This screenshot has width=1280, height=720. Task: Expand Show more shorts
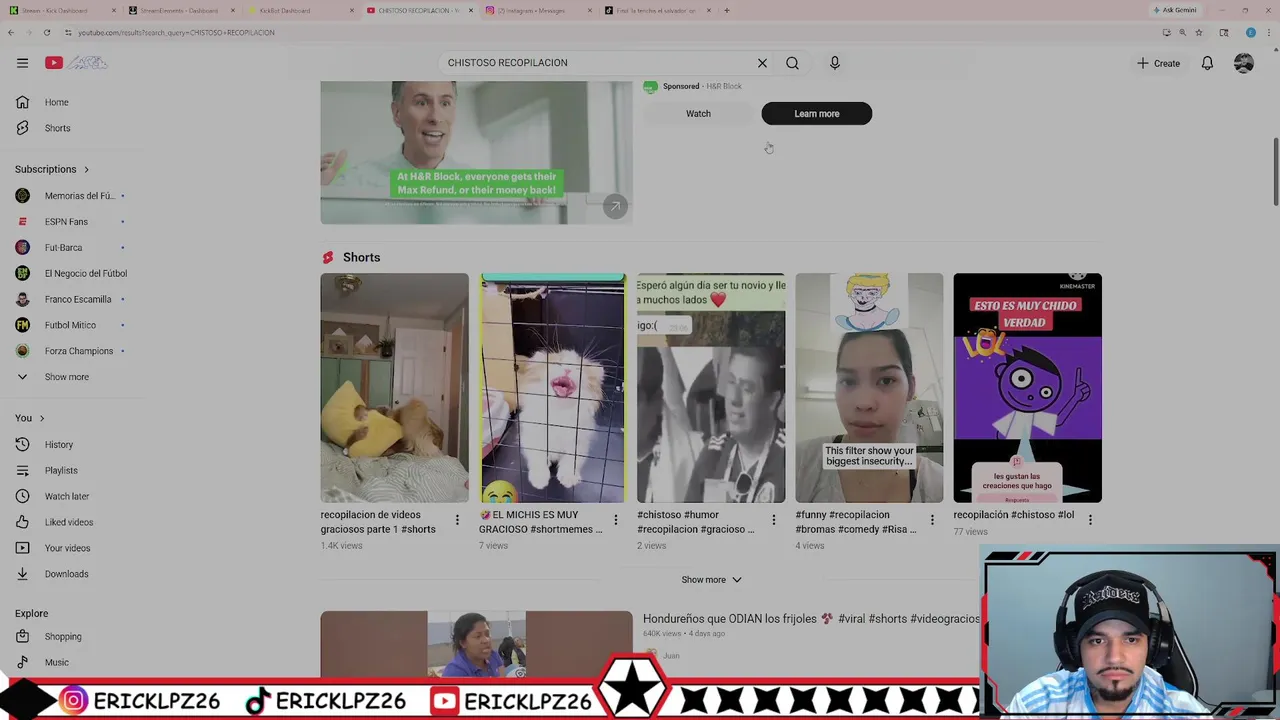711,580
